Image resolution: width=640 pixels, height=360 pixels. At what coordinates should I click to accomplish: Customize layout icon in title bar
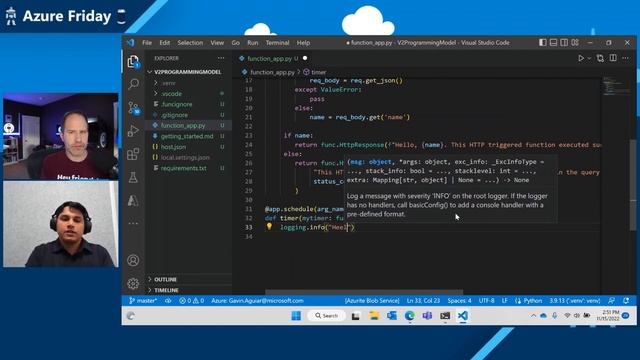[575, 42]
